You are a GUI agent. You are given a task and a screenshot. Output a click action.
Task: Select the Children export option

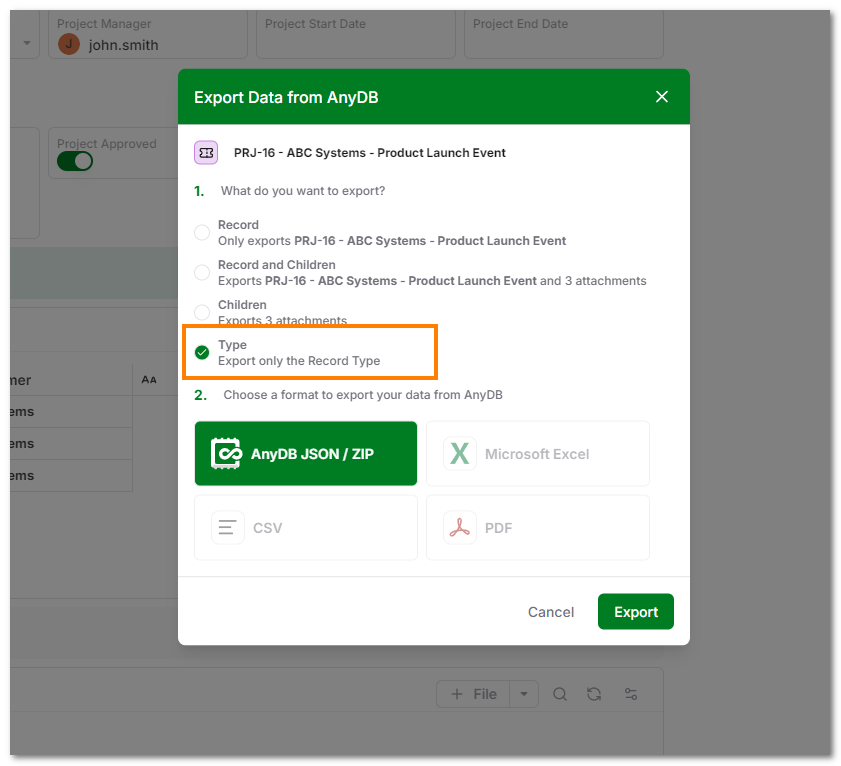pyautogui.click(x=202, y=312)
